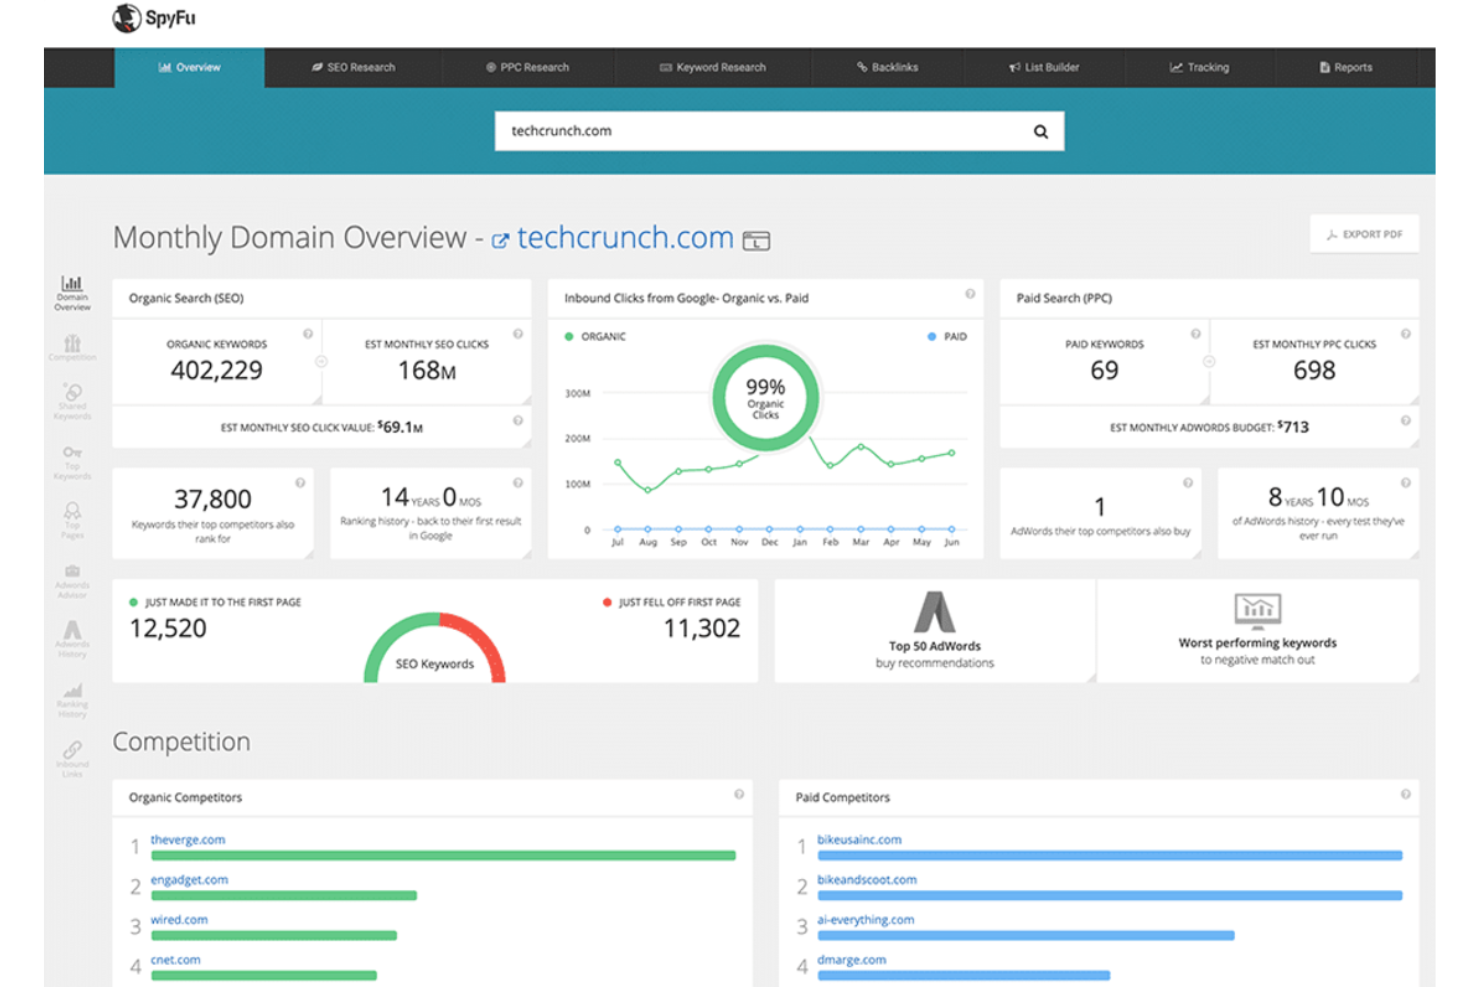Open the Reports tab
This screenshot has width=1480, height=987.
tap(1345, 67)
